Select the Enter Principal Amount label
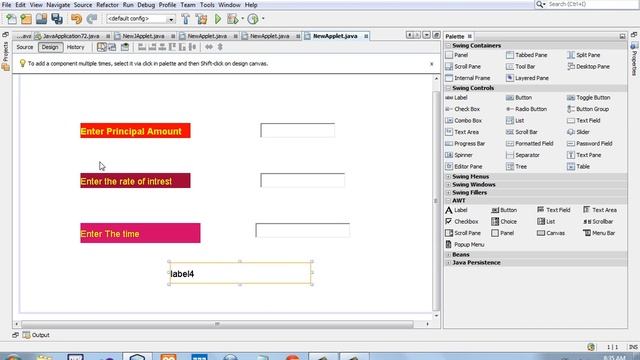The height and width of the screenshot is (360, 640). pyautogui.click(x=135, y=131)
